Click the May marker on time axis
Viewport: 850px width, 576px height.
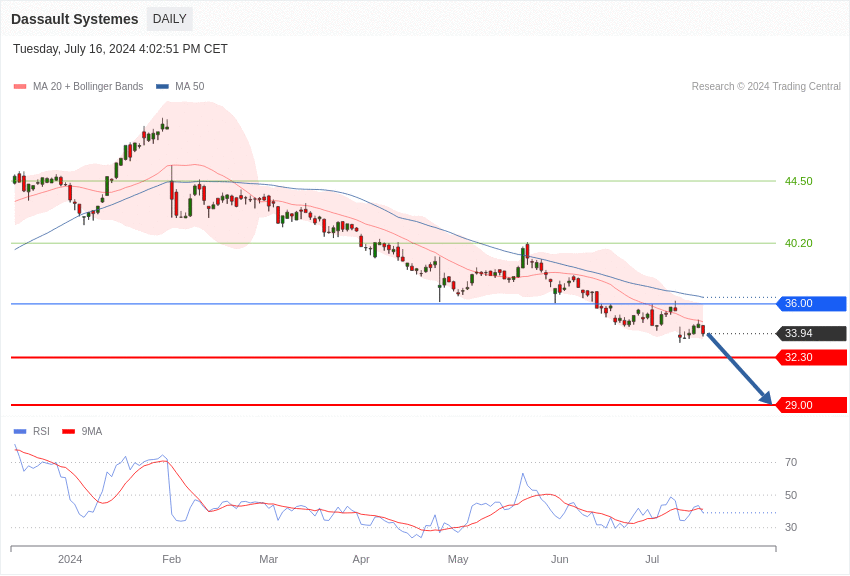click(458, 559)
